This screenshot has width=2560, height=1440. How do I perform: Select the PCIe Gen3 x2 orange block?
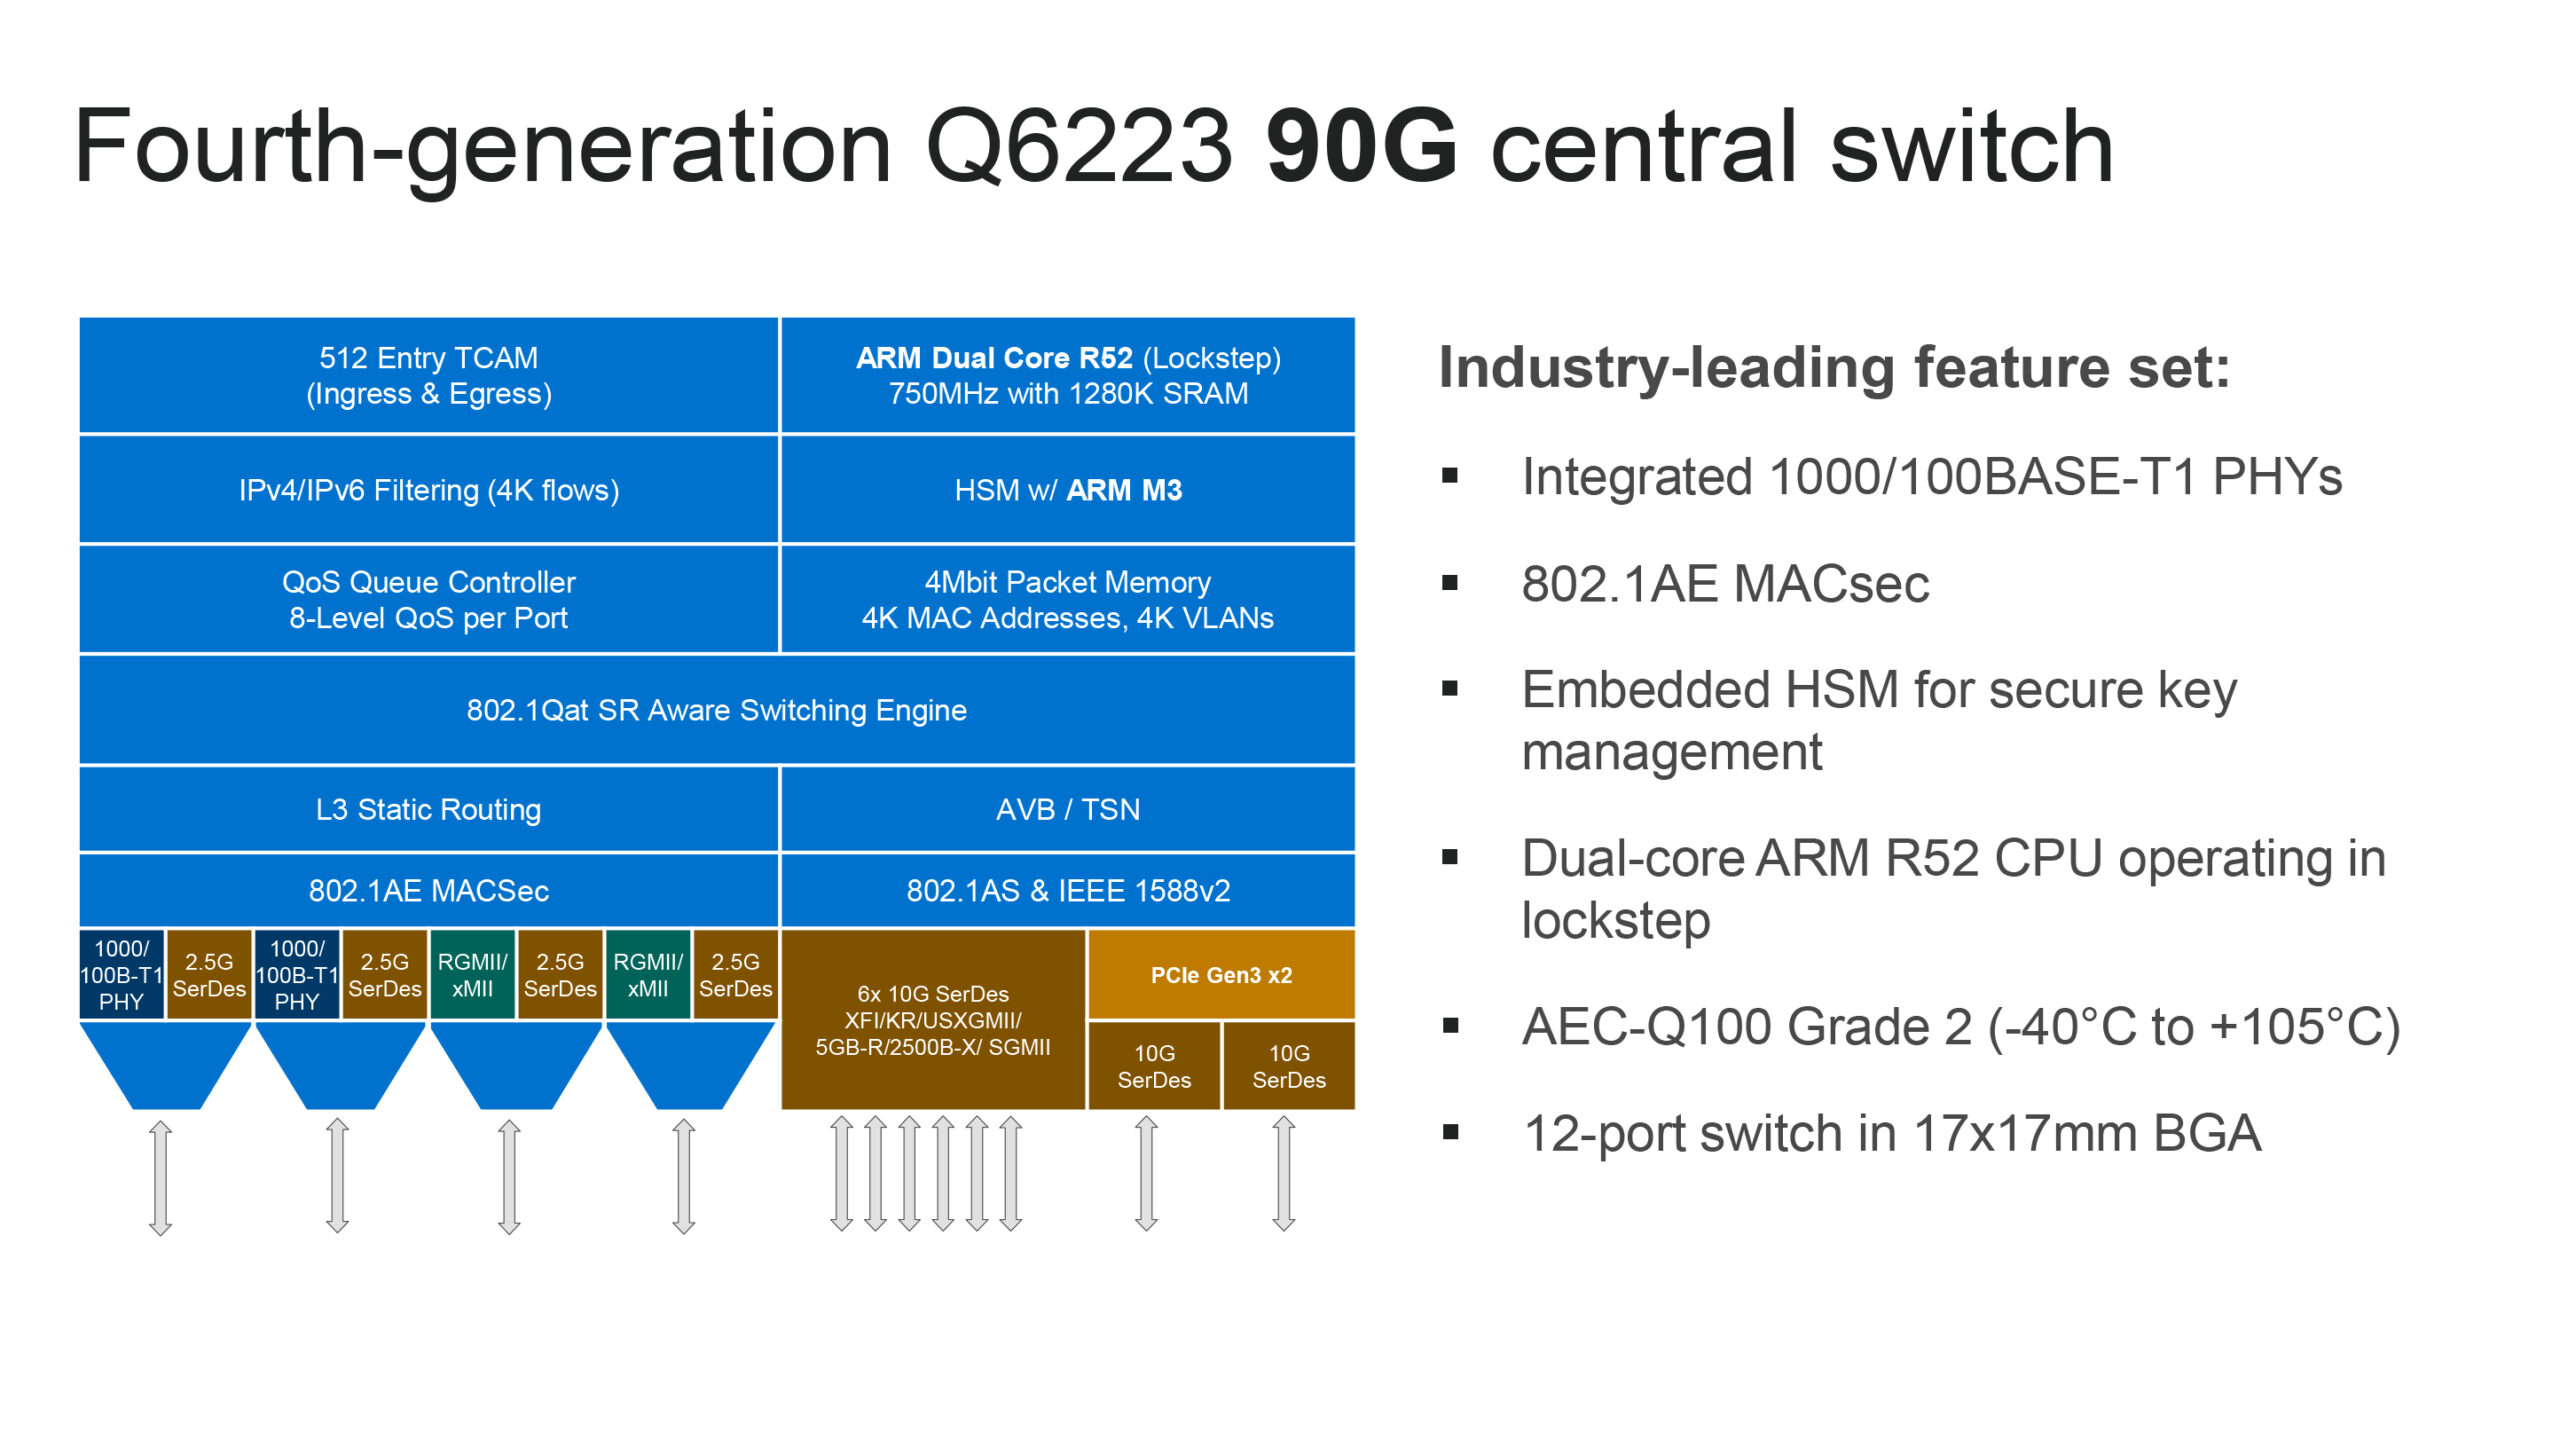pos(1220,975)
